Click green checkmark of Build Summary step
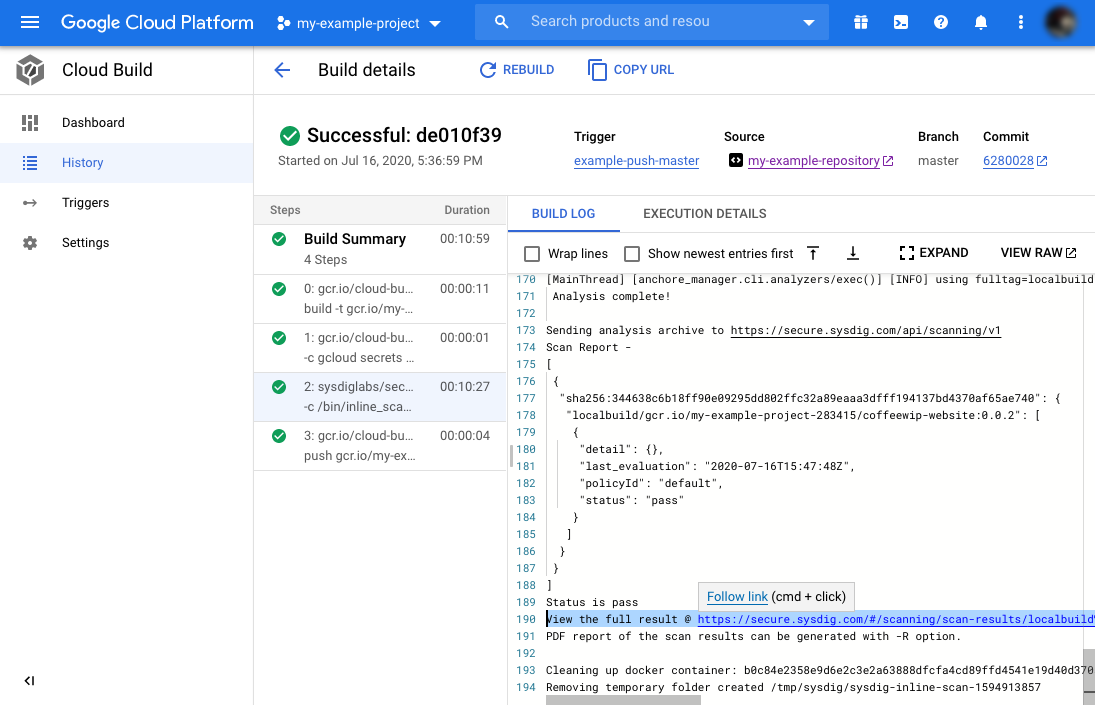Image resolution: width=1095 pixels, height=705 pixels. click(x=279, y=239)
